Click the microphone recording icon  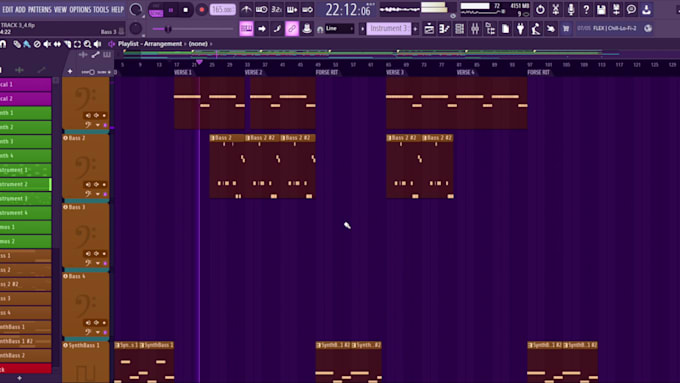571,10
